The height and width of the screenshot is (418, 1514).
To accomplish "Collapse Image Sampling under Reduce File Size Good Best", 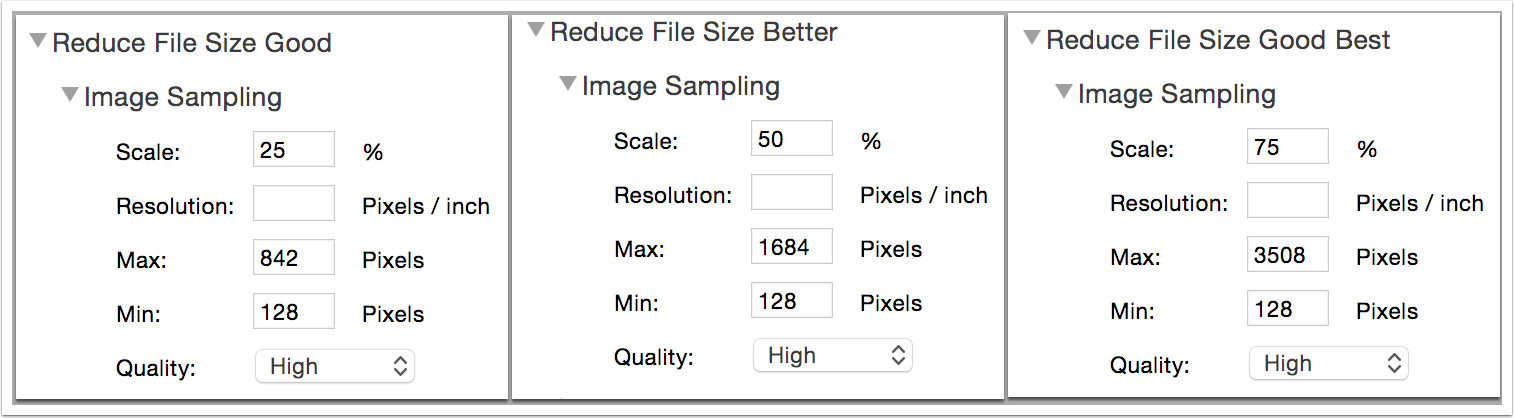I will [x=1063, y=93].
